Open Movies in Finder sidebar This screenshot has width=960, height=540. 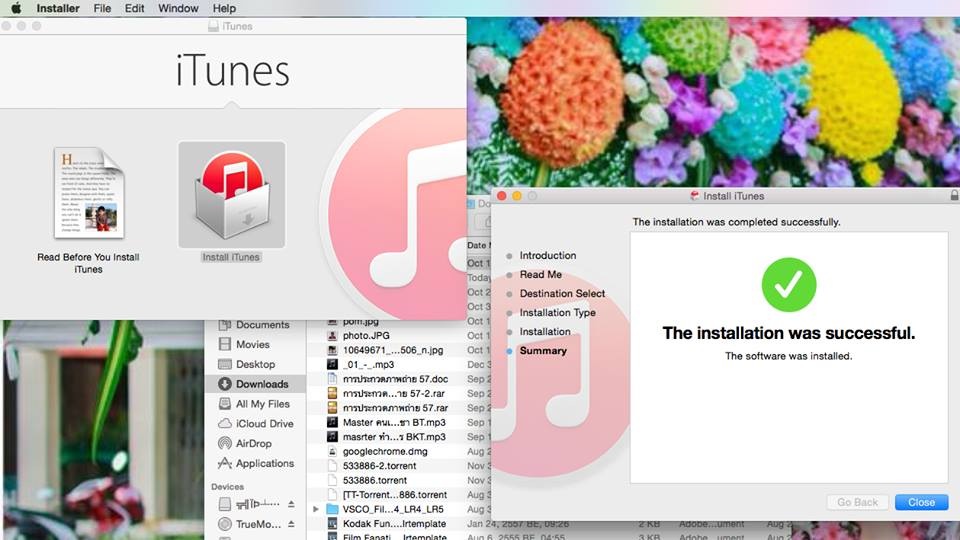(x=255, y=344)
